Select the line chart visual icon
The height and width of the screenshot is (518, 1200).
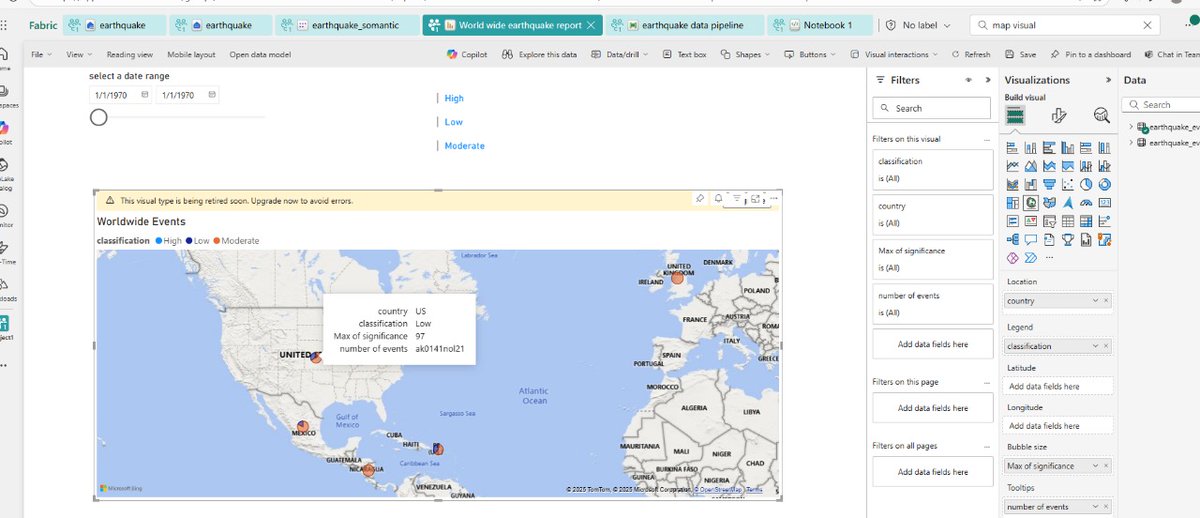click(x=1013, y=166)
